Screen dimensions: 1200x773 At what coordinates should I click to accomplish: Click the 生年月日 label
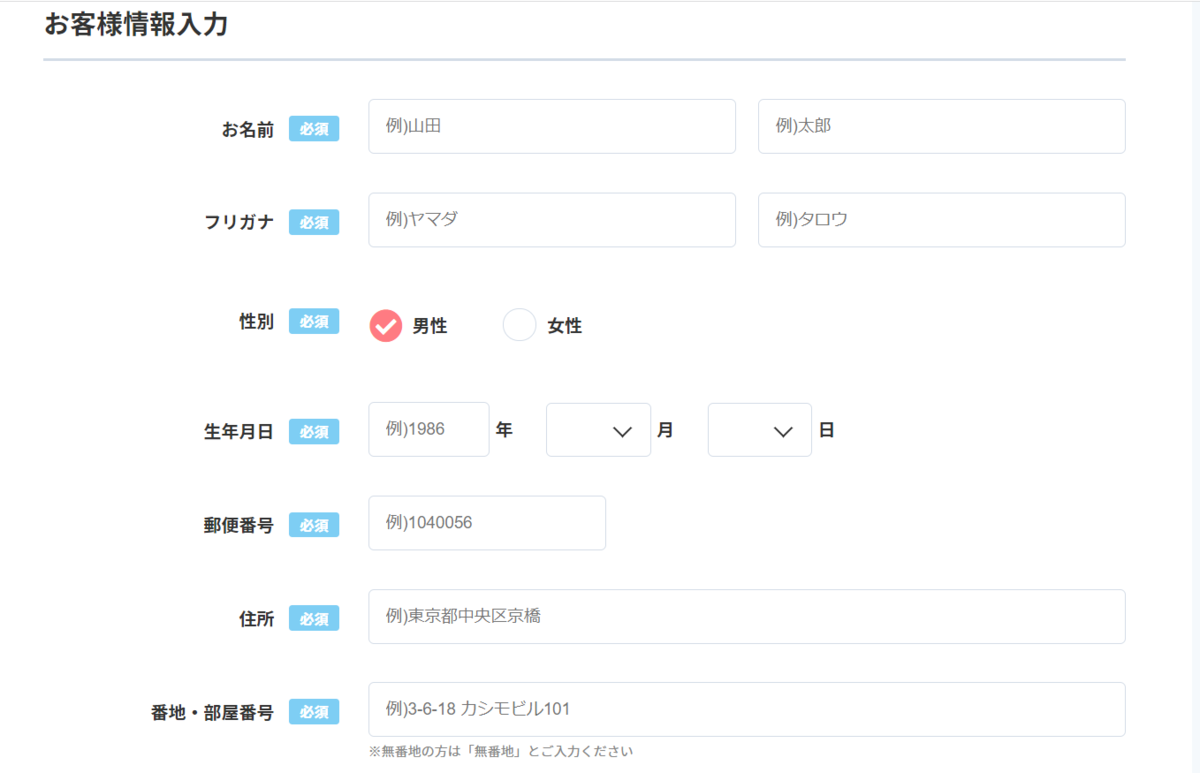click(239, 432)
